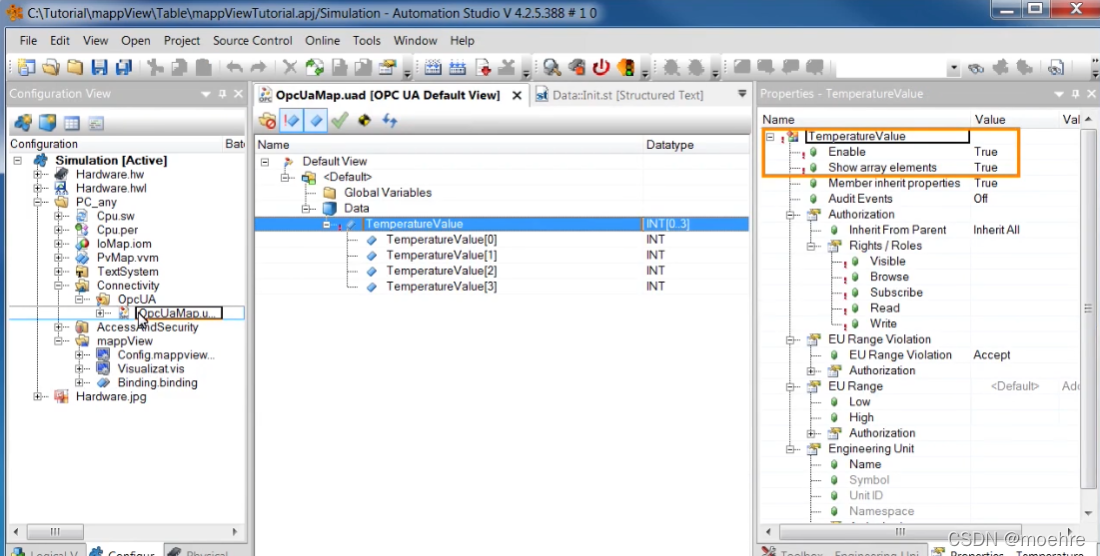Click the red power restart icon
Image resolution: width=1100 pixels, height=556 pixels.
[x=601, y=67]
